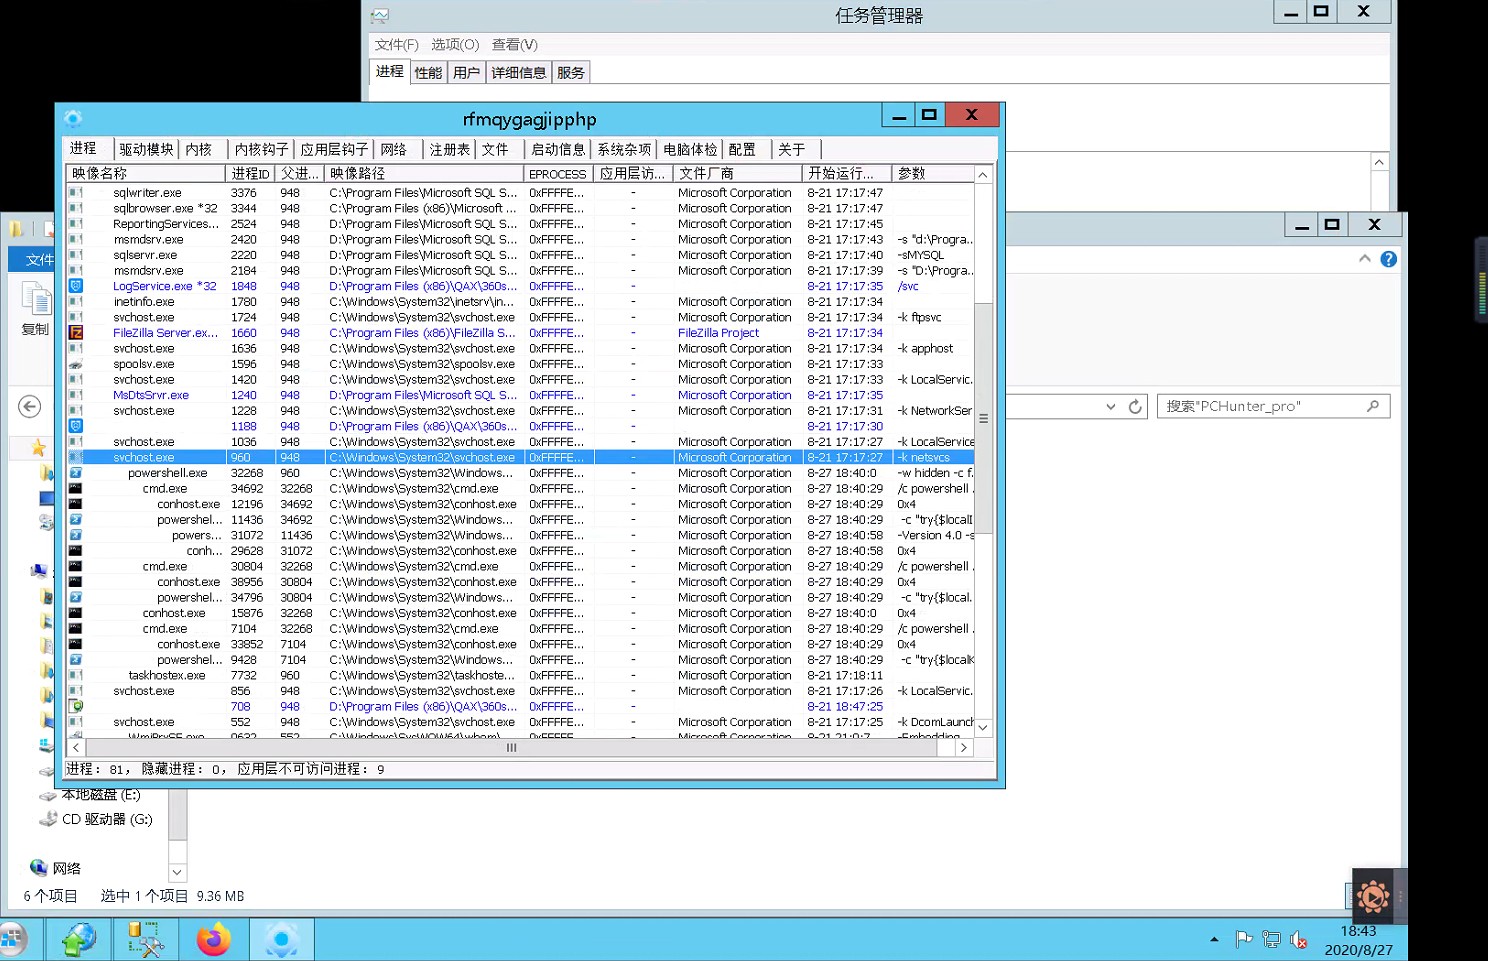The image size is (1488, 961).
Task: Click the muted speaker tray icon
Action: pyautogui.click(x=1299, y=940)
